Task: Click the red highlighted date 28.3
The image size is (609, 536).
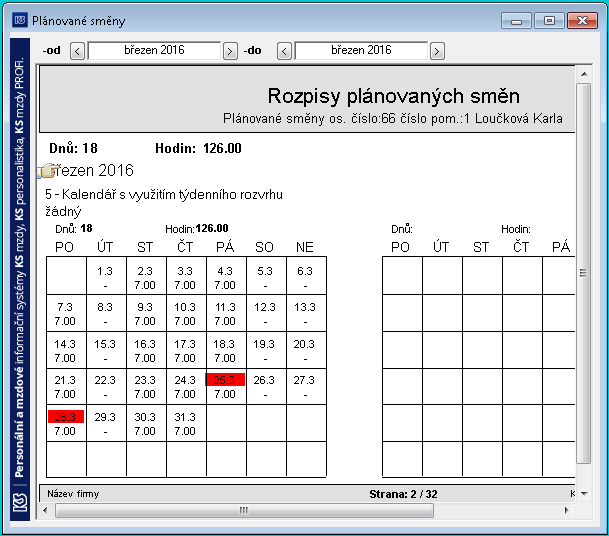Action: [66, 416]
